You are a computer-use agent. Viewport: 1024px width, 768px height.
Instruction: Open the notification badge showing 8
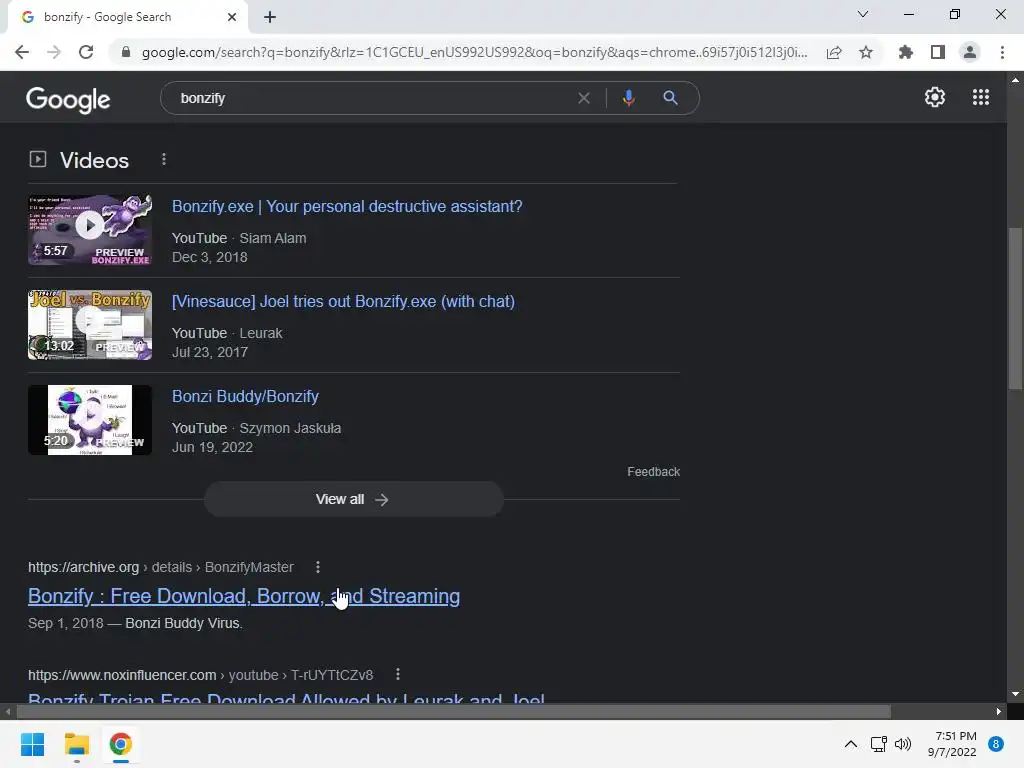coord(996,744)
